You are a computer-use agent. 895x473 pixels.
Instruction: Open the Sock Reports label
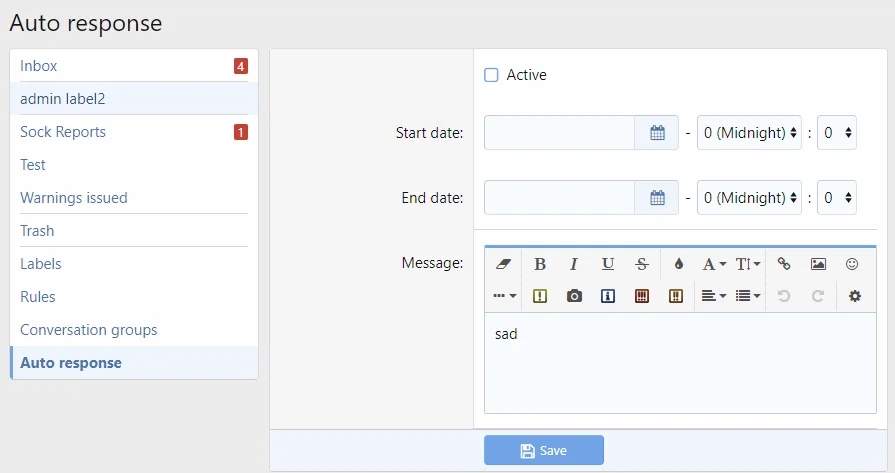[x=63, y=132]
